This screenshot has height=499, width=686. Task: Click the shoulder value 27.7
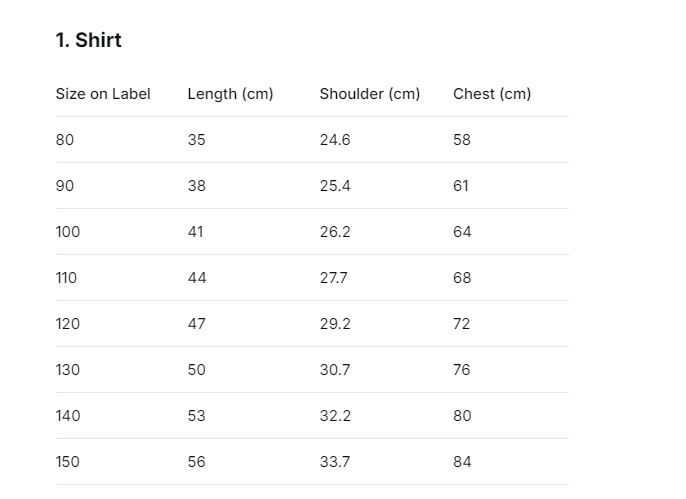333,278
